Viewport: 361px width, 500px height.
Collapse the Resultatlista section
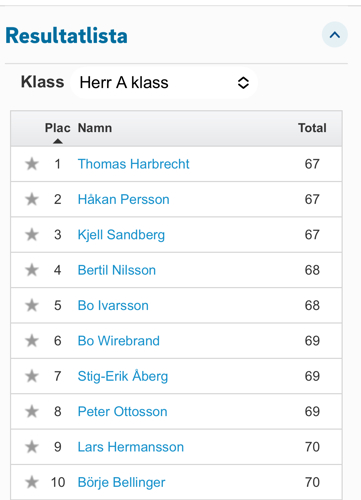[x=335, y=35]
